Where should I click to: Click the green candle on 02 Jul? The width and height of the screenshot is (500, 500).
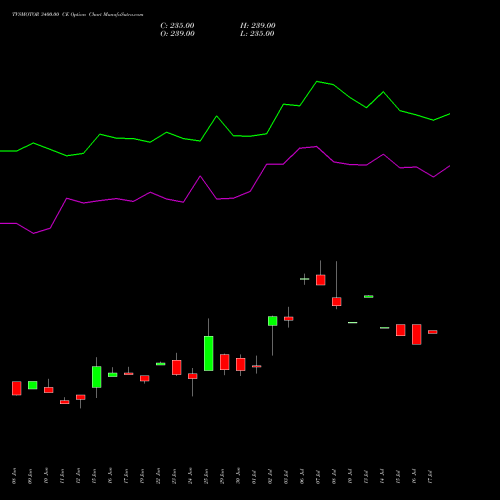[x=273, y=321]
